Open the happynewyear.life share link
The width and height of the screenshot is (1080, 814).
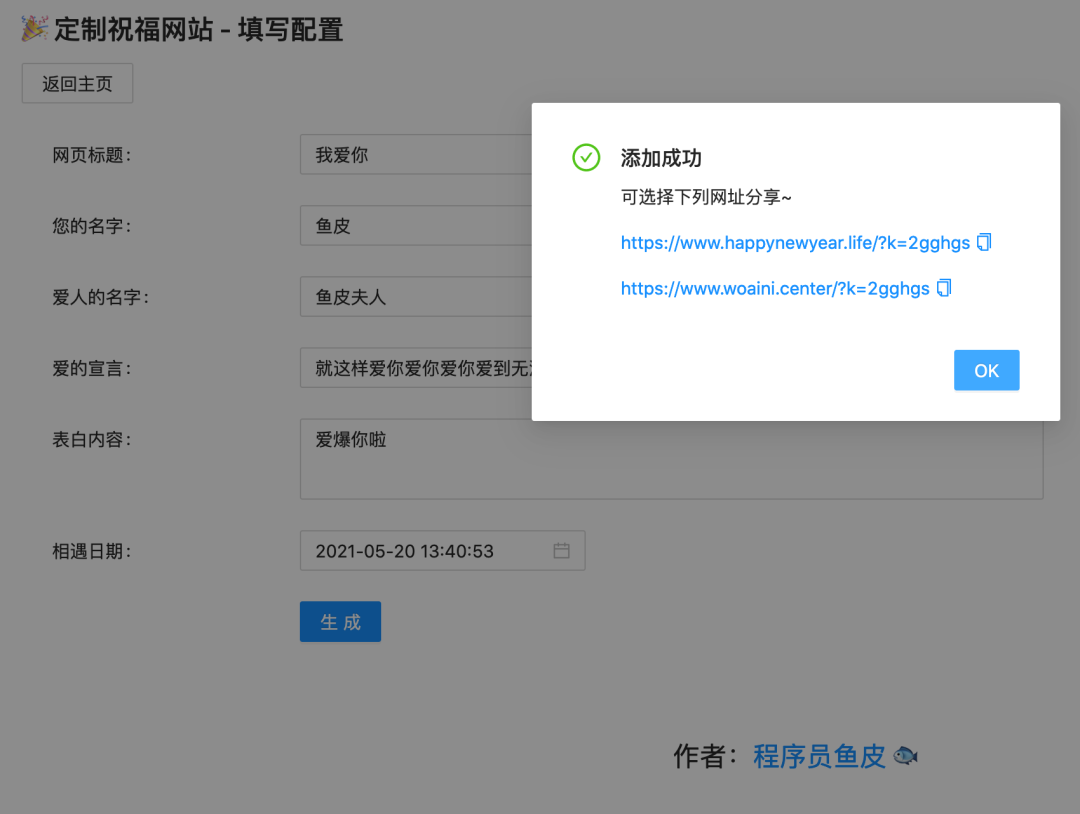click(x=795, y=243)
